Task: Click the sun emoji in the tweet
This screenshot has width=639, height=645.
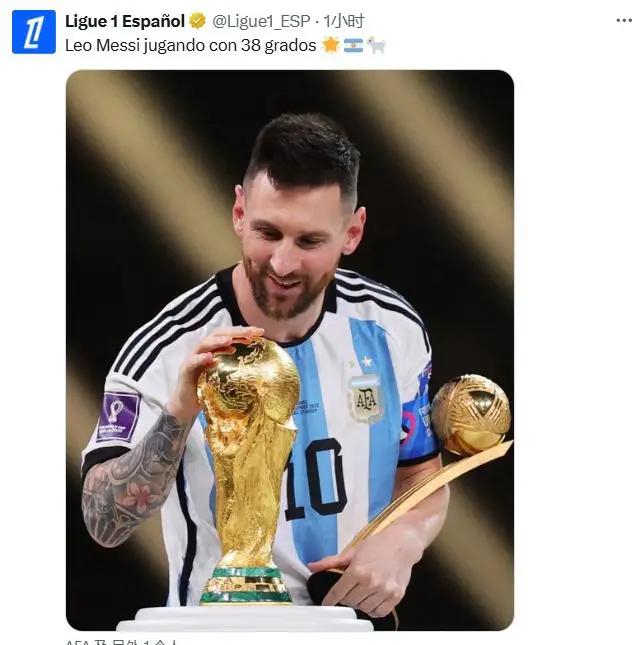Action: (x=331, y=45)
